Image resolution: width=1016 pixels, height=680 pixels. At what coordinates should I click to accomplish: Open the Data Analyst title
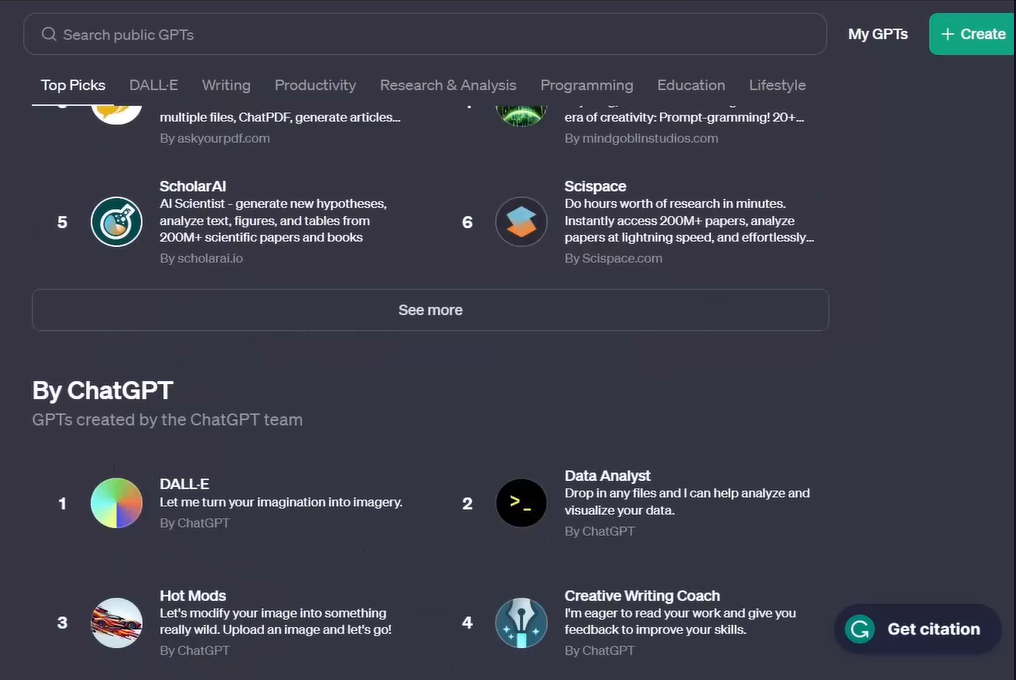607,475
